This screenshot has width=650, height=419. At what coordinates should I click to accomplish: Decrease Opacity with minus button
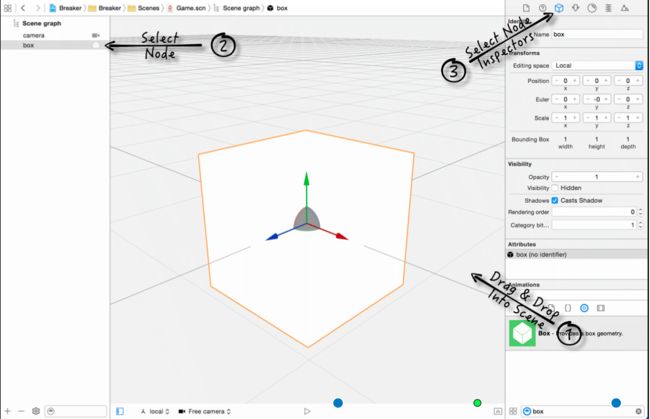pos(557,177)
